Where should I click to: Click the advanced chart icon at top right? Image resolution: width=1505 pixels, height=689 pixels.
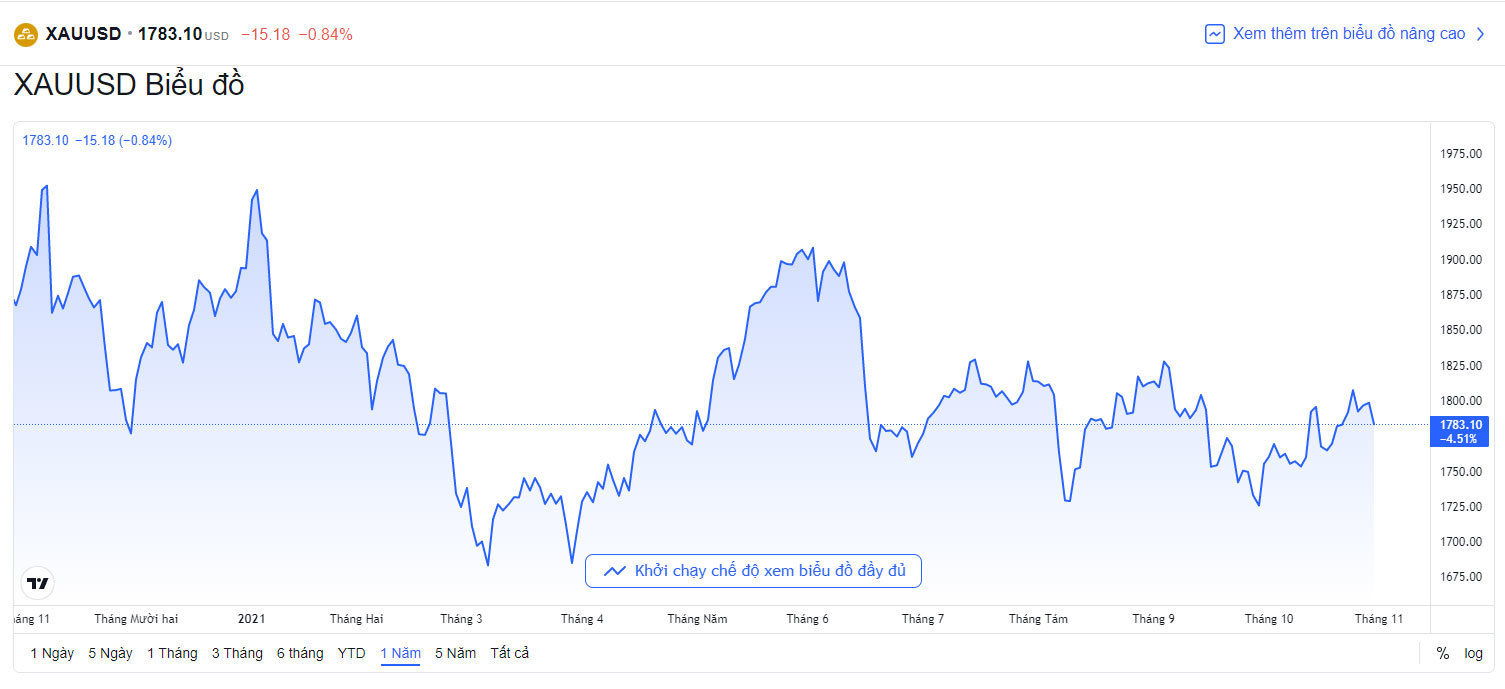click(x=1215, y=34)
